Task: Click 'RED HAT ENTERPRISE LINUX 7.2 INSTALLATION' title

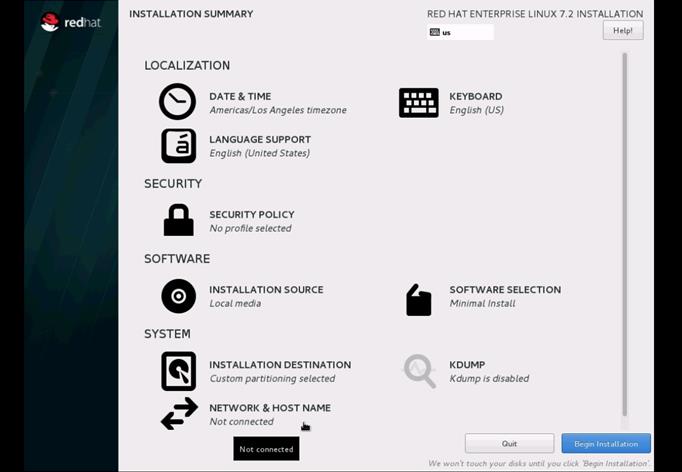Action: (535, 14)
